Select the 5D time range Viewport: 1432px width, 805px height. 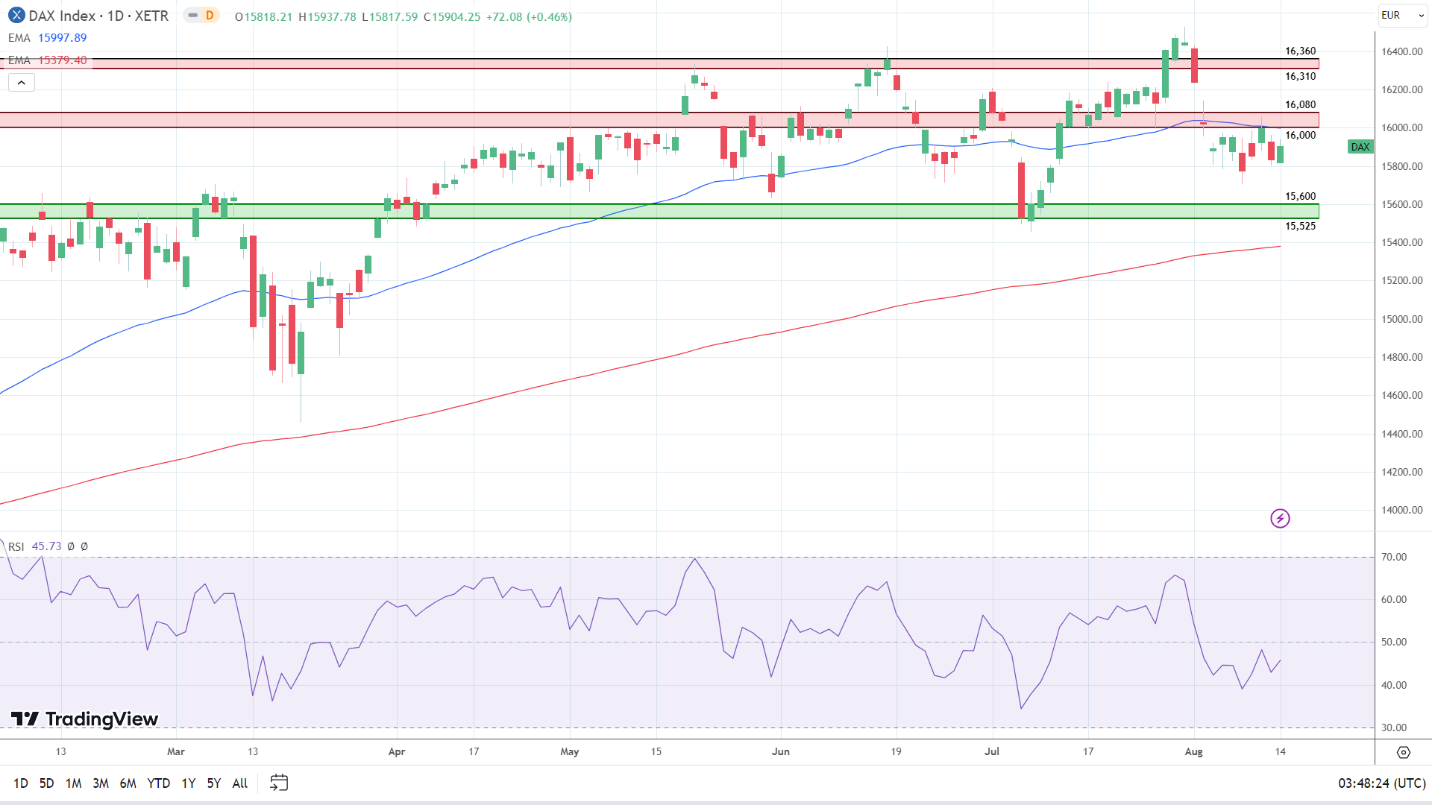(47, 783)
